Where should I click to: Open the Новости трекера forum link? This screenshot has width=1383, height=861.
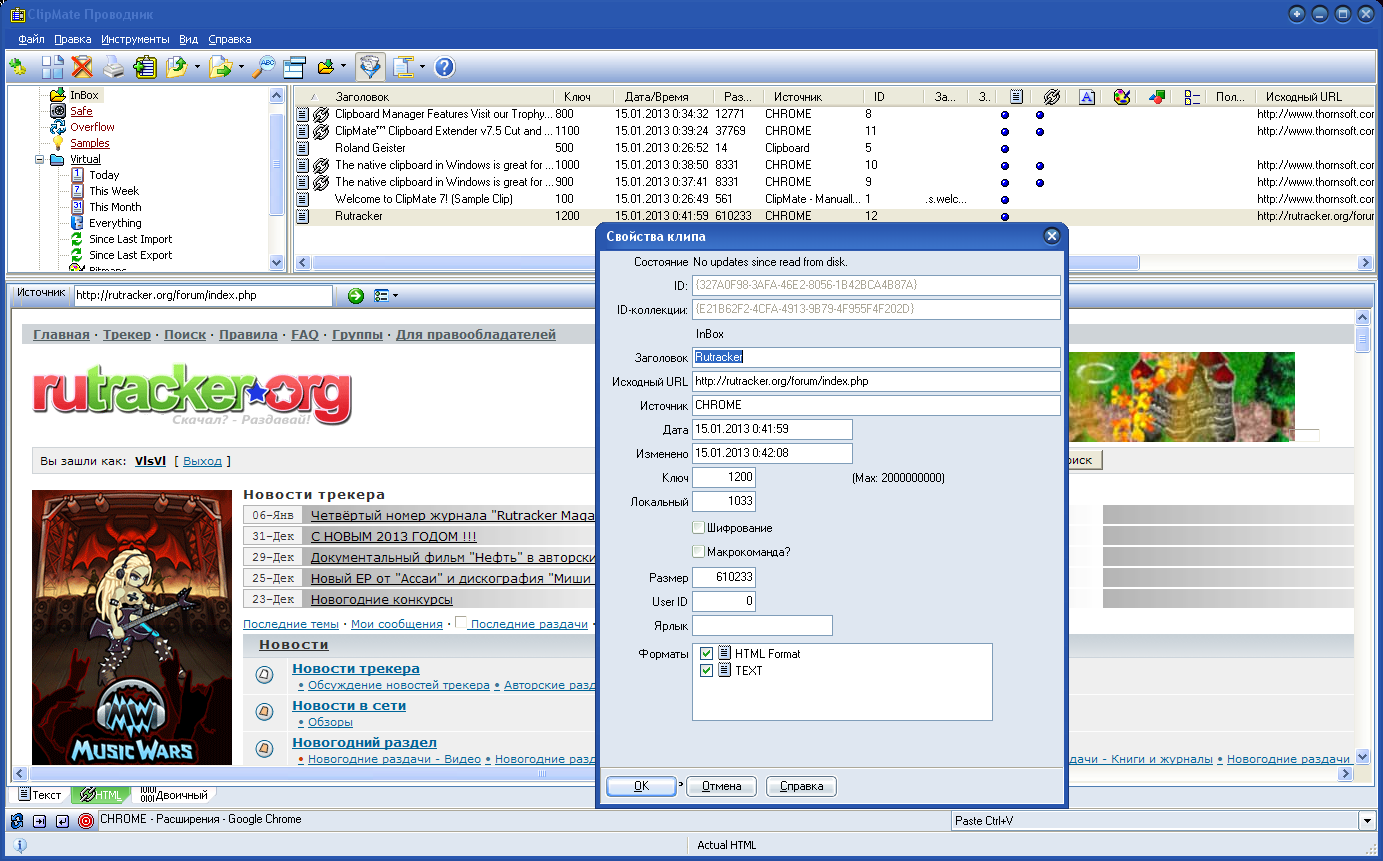[x=356, y=668]
